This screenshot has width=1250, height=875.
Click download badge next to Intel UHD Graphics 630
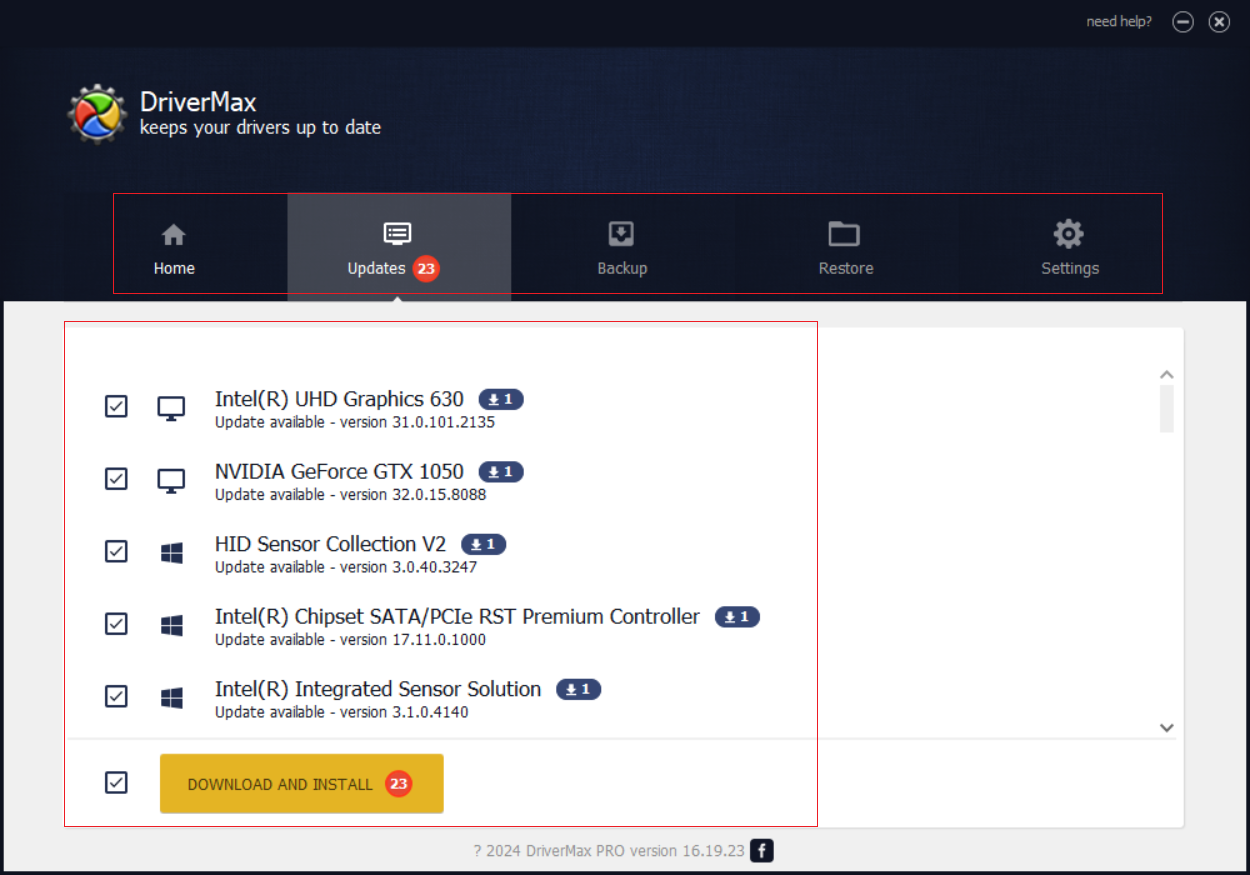[501, 399]
